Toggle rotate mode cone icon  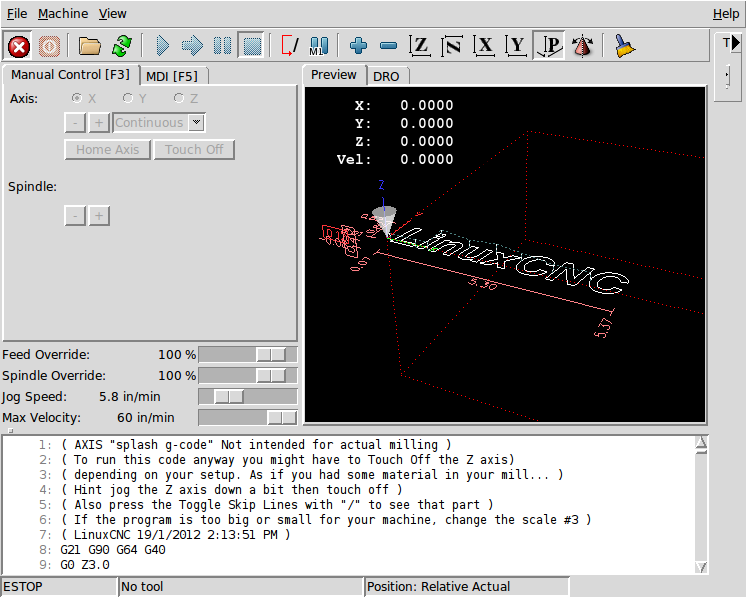[x=582, y=47]
